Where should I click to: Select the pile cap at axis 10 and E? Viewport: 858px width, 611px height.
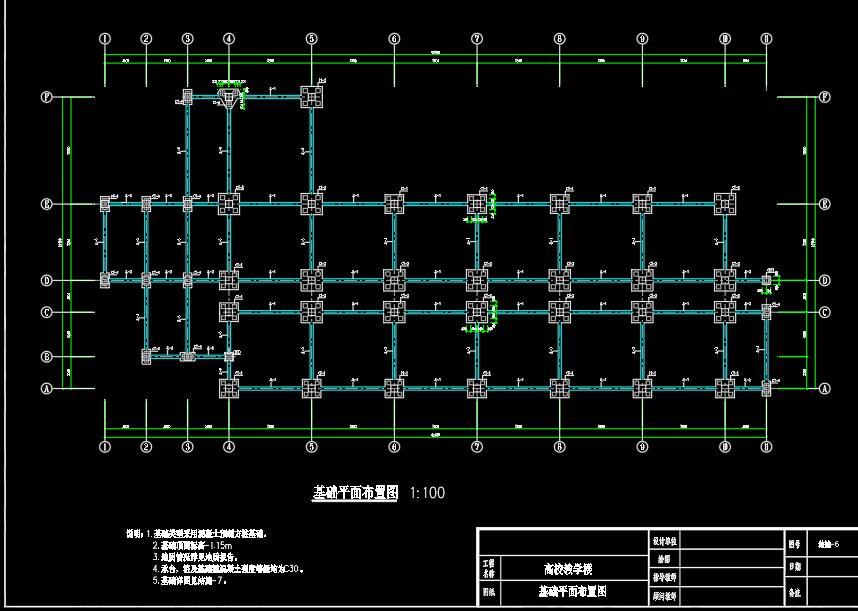click(725, 204)
